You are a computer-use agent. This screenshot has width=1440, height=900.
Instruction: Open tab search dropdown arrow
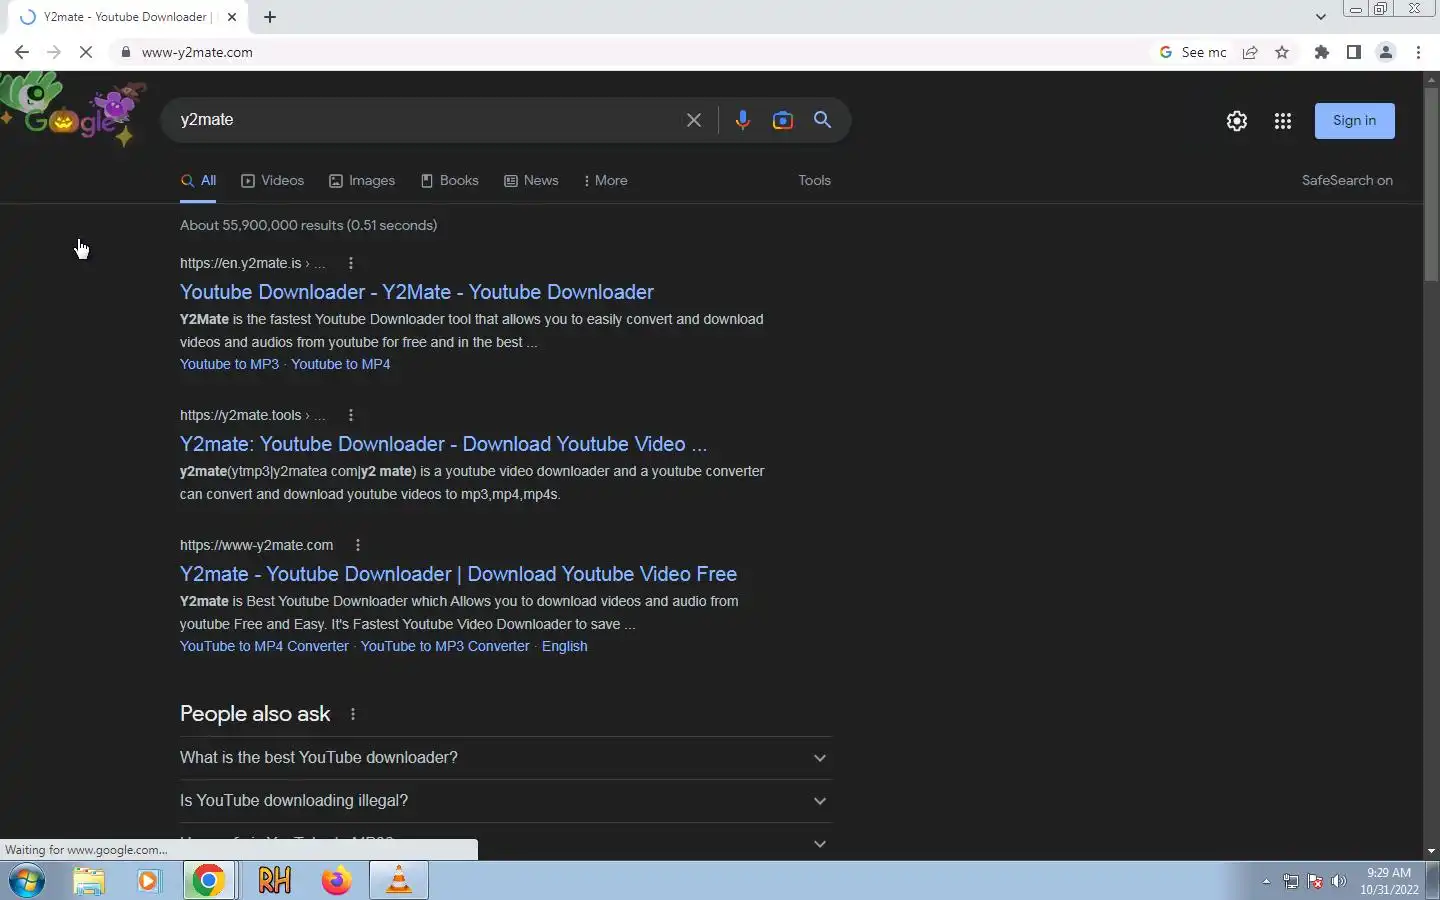tap(1320, 16)
